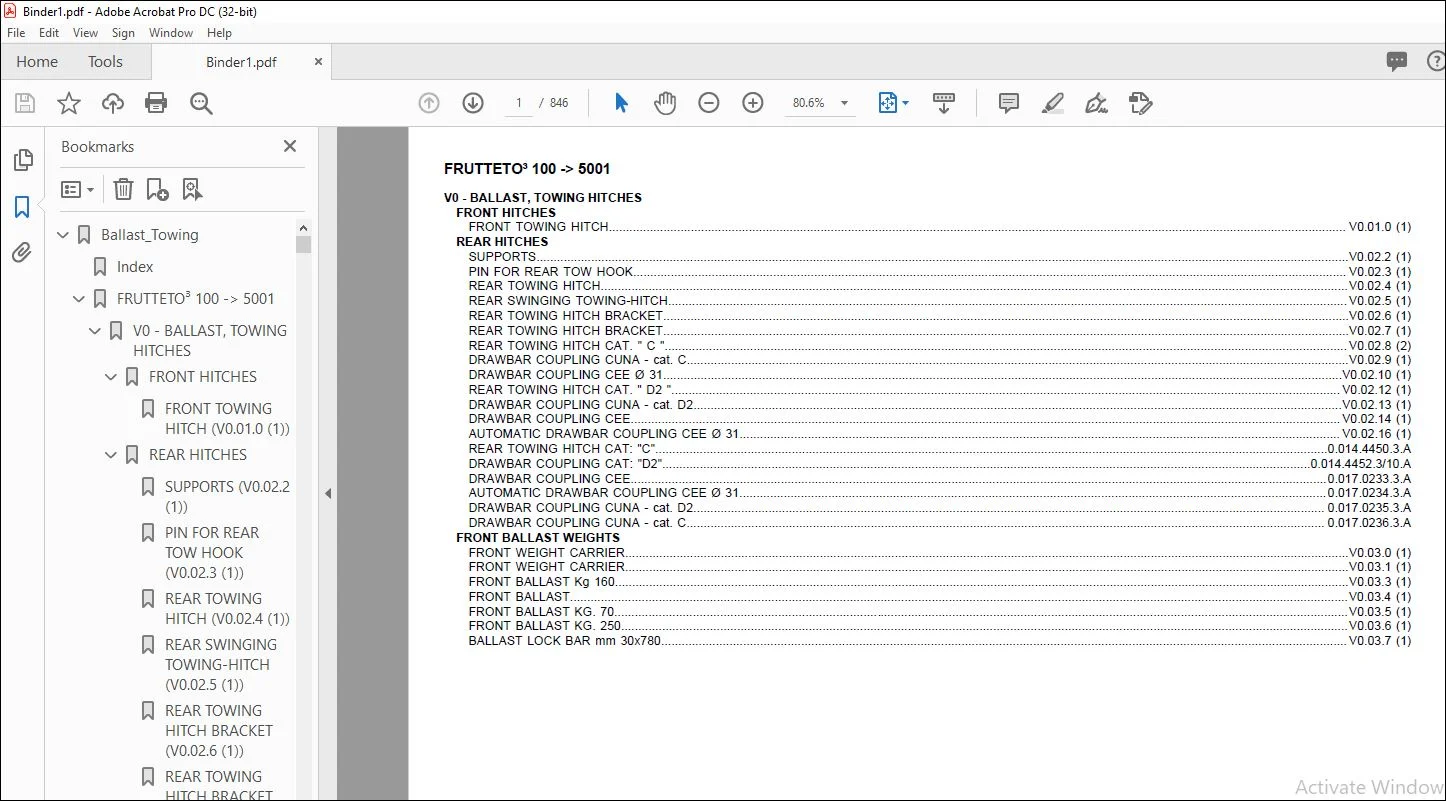Zoom out with the minus icon

(x=709, y=103)
